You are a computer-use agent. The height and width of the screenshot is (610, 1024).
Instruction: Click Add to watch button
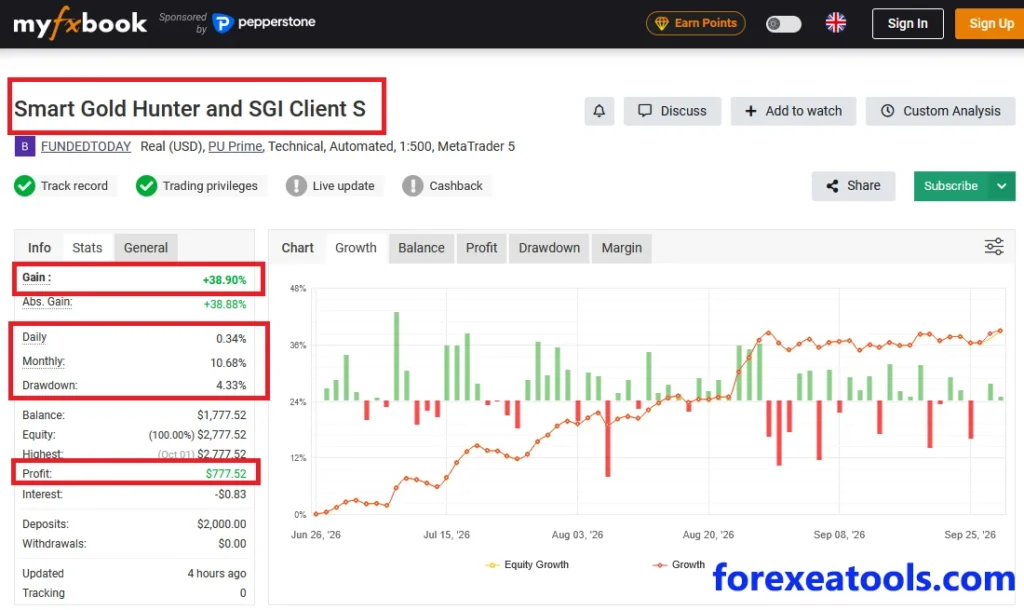pyautogui.click(x=793, y=111)
